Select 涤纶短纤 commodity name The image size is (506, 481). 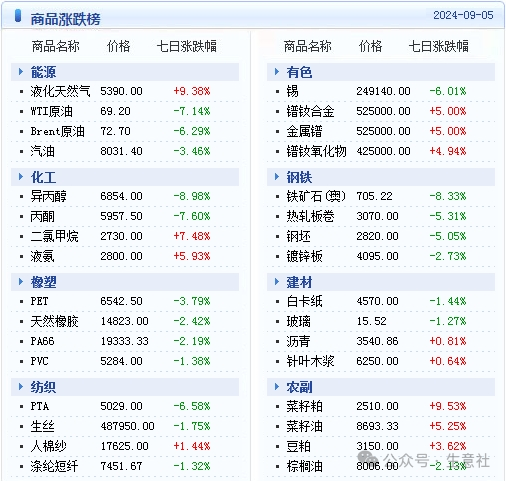[x=54, y=466]
